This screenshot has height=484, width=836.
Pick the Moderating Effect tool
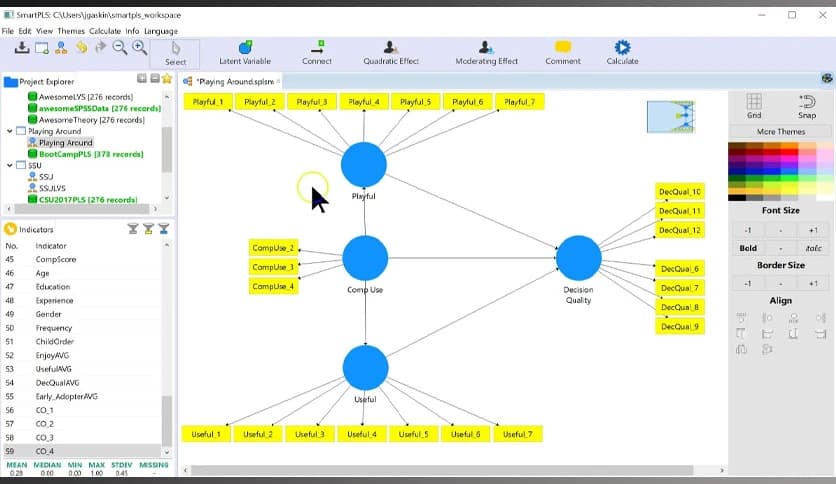pos(486,53)
